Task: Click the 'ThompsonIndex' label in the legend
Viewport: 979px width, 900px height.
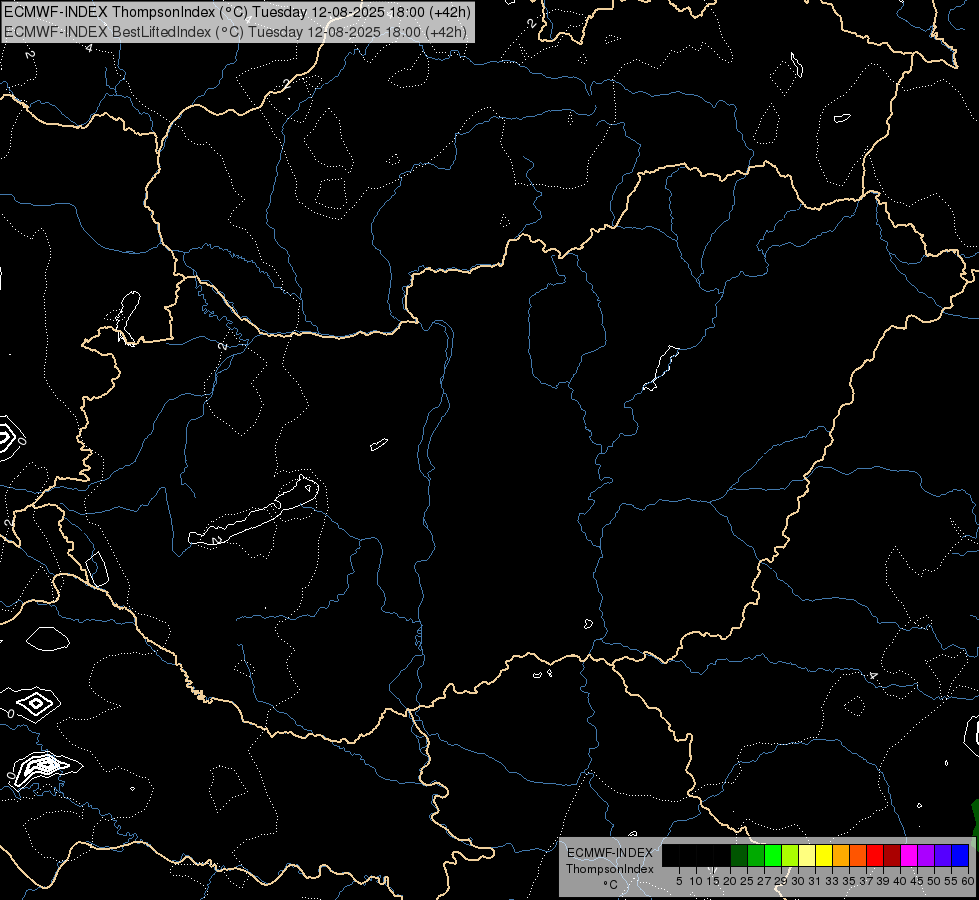Action: [609, 869]
